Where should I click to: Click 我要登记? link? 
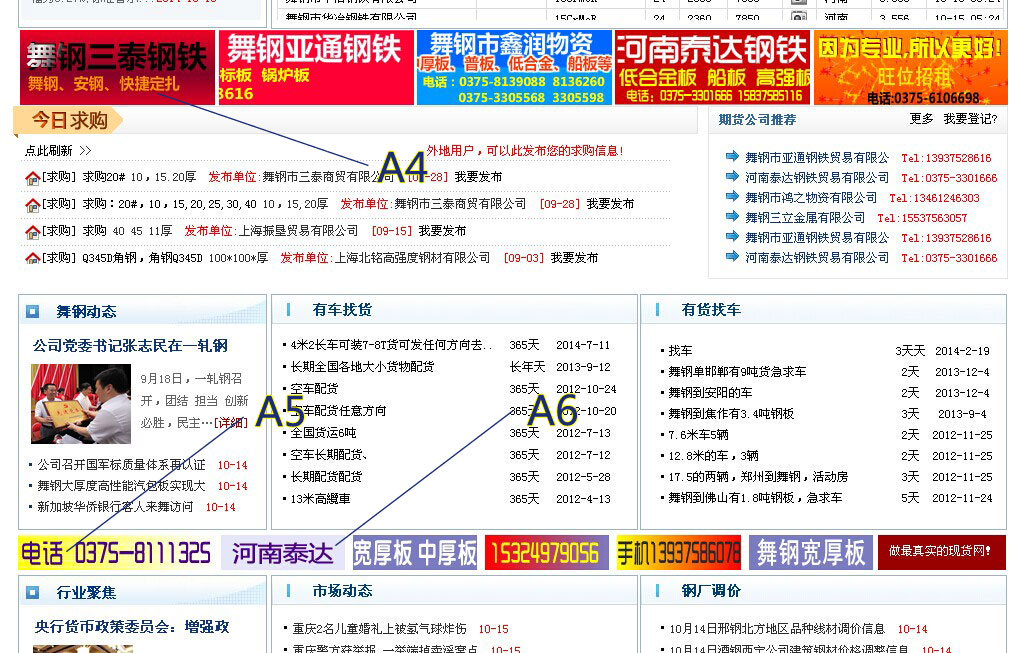coord(970,119)
